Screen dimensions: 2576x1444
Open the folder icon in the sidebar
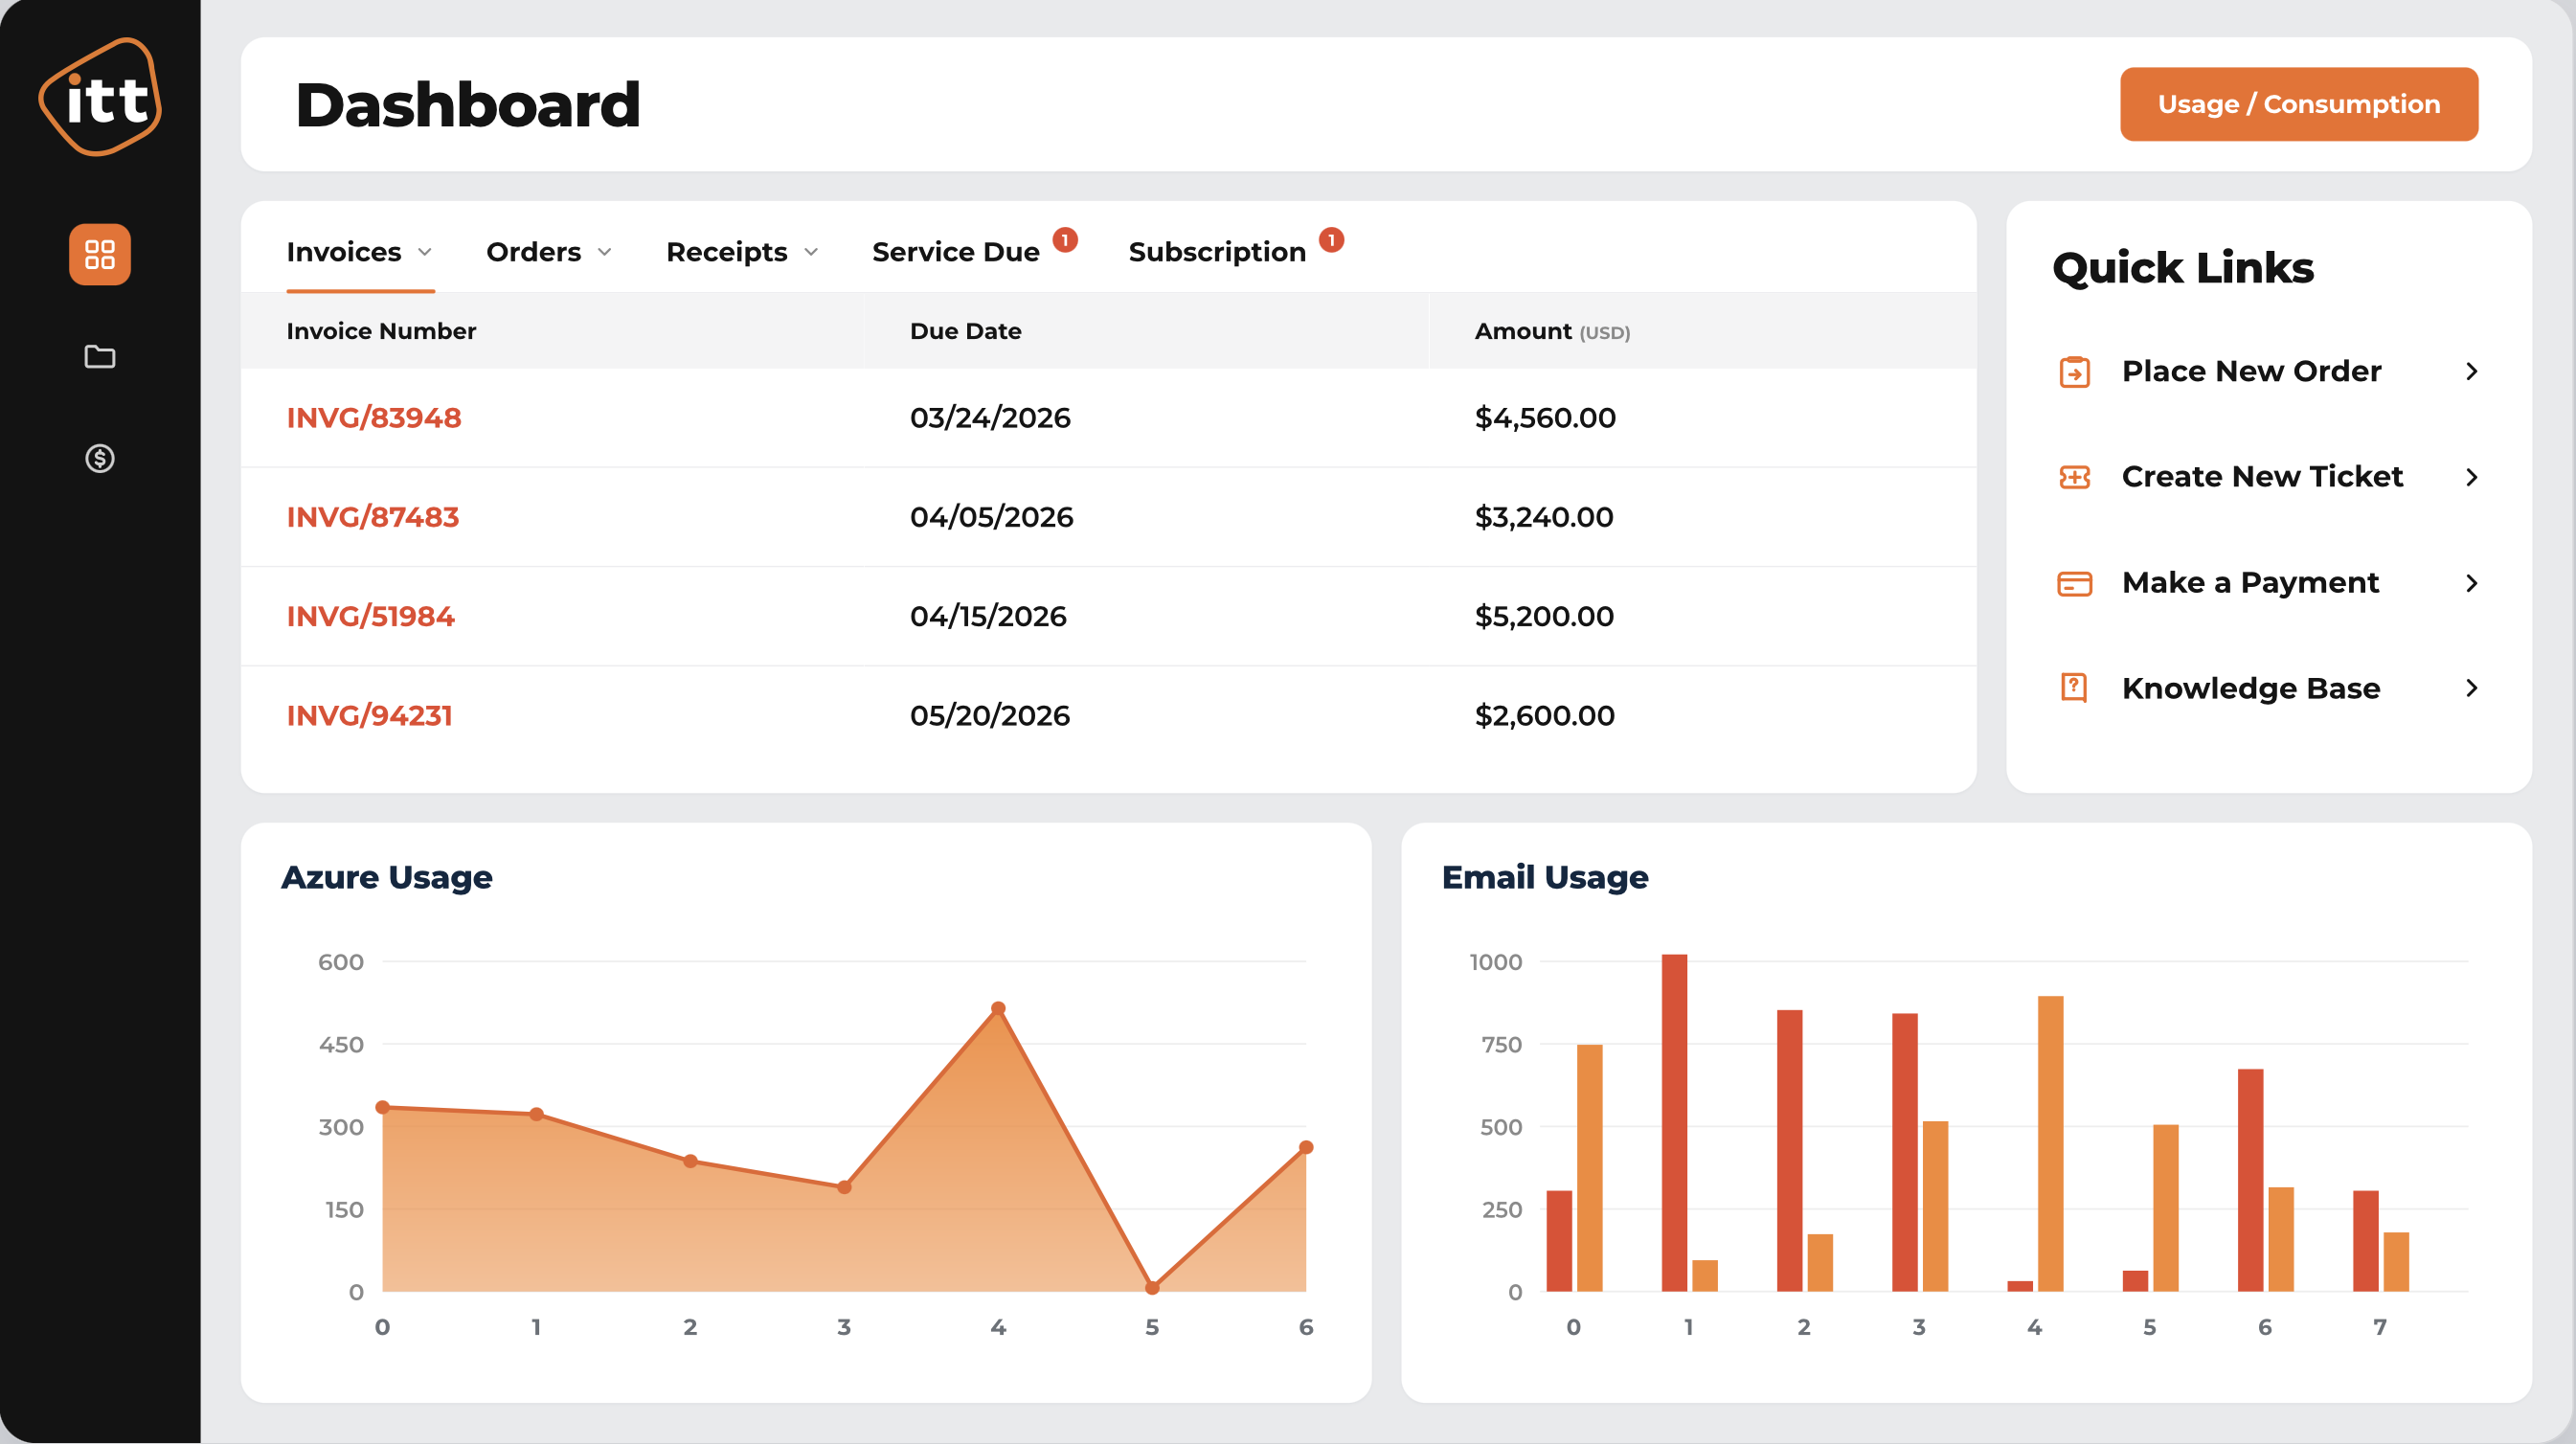coord(100,356)
